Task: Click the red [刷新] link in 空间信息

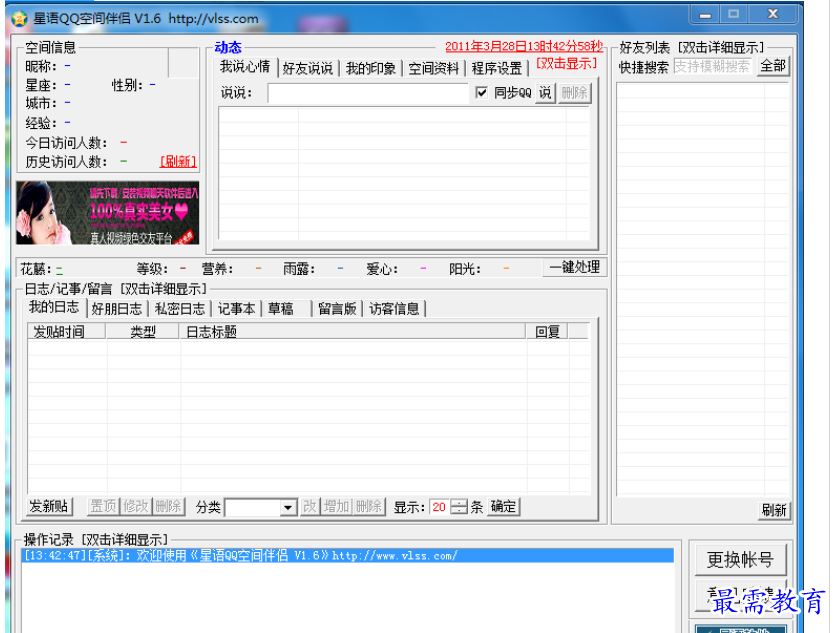Action: pyautogui.click(x=178, y=162)
